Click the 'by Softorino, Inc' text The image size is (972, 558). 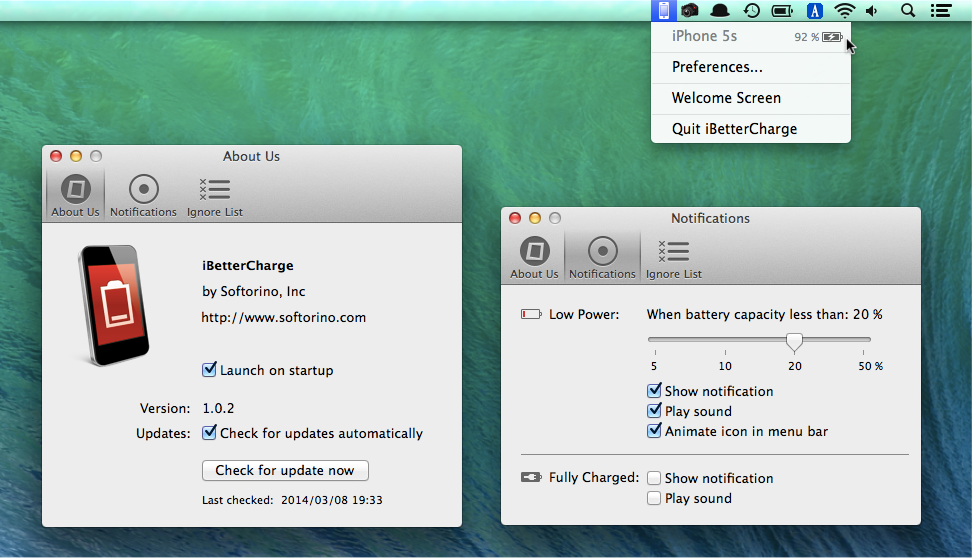point(254,291)
